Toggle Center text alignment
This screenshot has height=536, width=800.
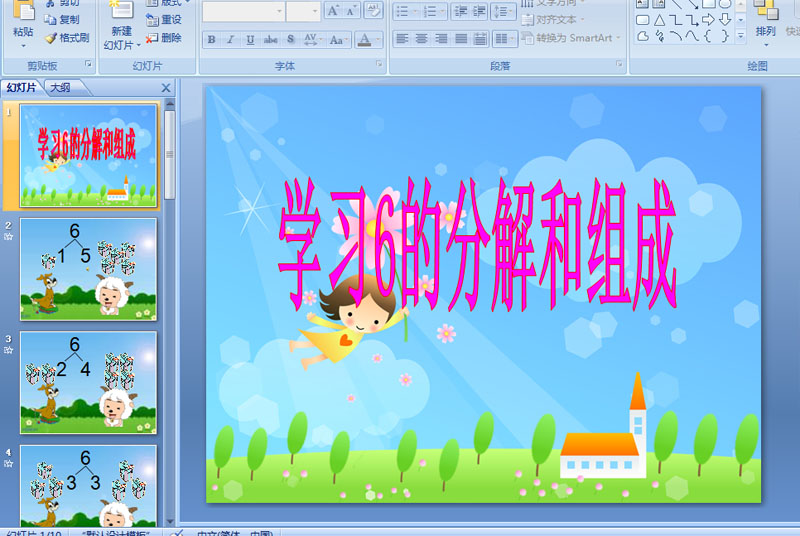click(x=421, y=39)
